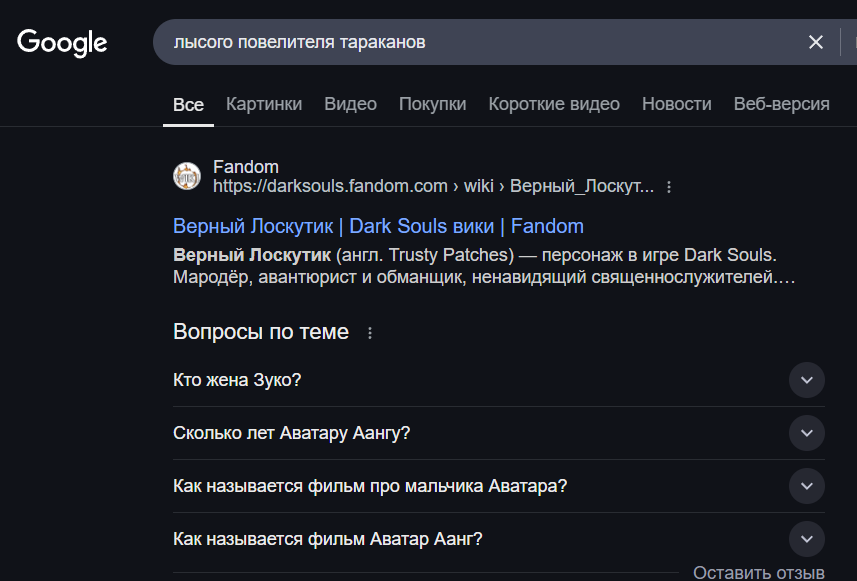
Task: Open the three-dot menu beside Вопросы по теме
Action: tap(370, 333)
